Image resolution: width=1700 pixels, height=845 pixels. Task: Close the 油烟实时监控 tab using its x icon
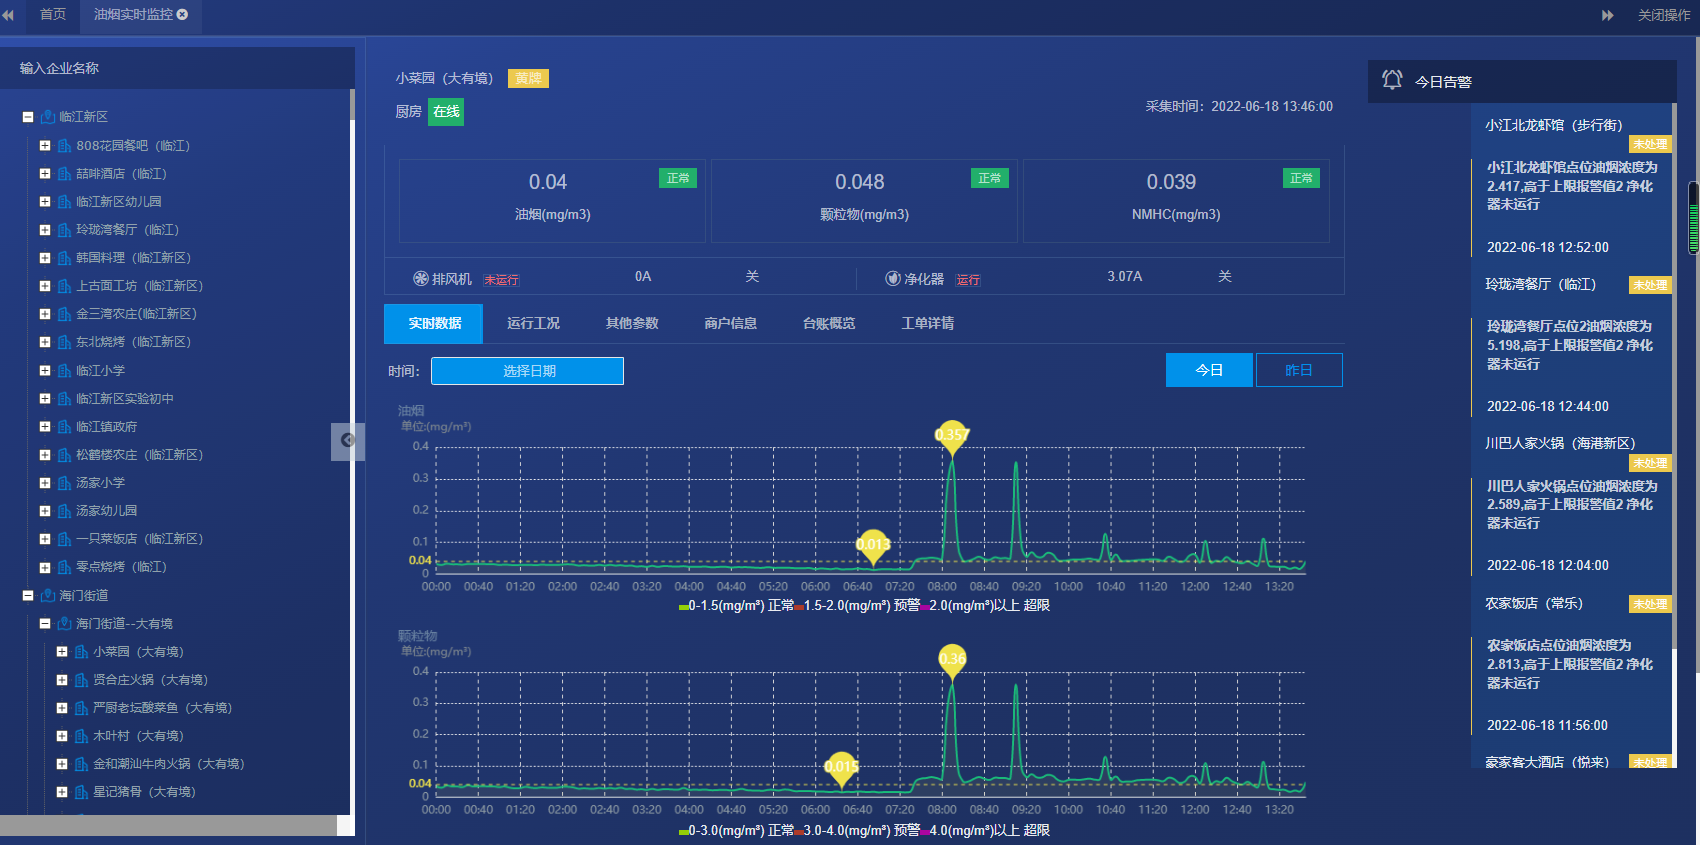pyautogui.click(x=182, y=14)
